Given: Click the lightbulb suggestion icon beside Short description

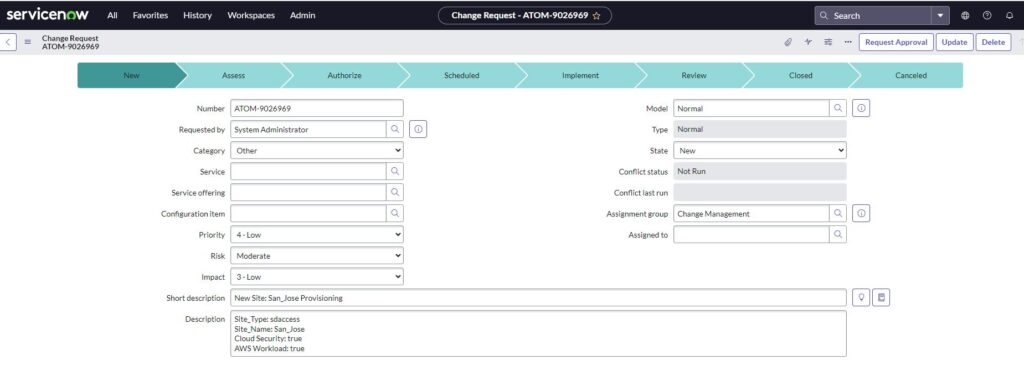Looking at the screenshot, I should coord(861,298).
